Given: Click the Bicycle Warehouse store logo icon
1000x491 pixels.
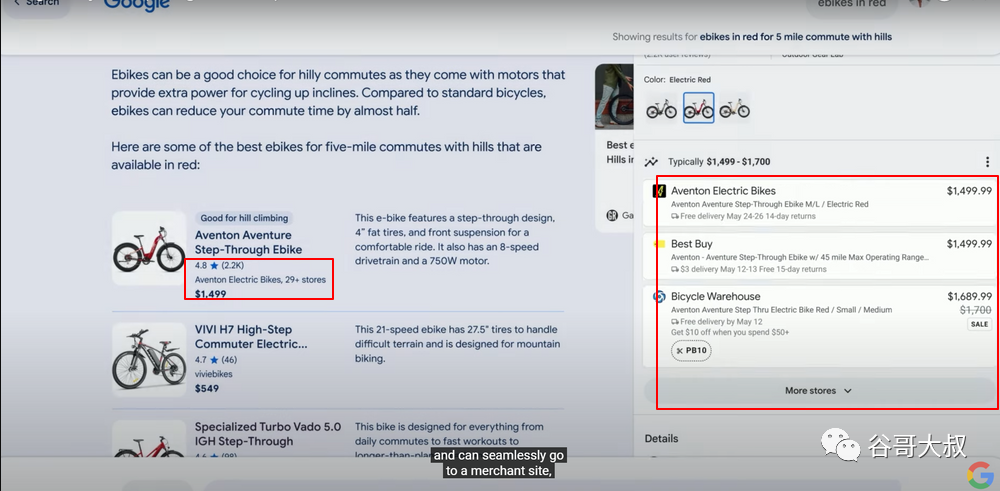Looking at the screenshot, I should point(659,297).
